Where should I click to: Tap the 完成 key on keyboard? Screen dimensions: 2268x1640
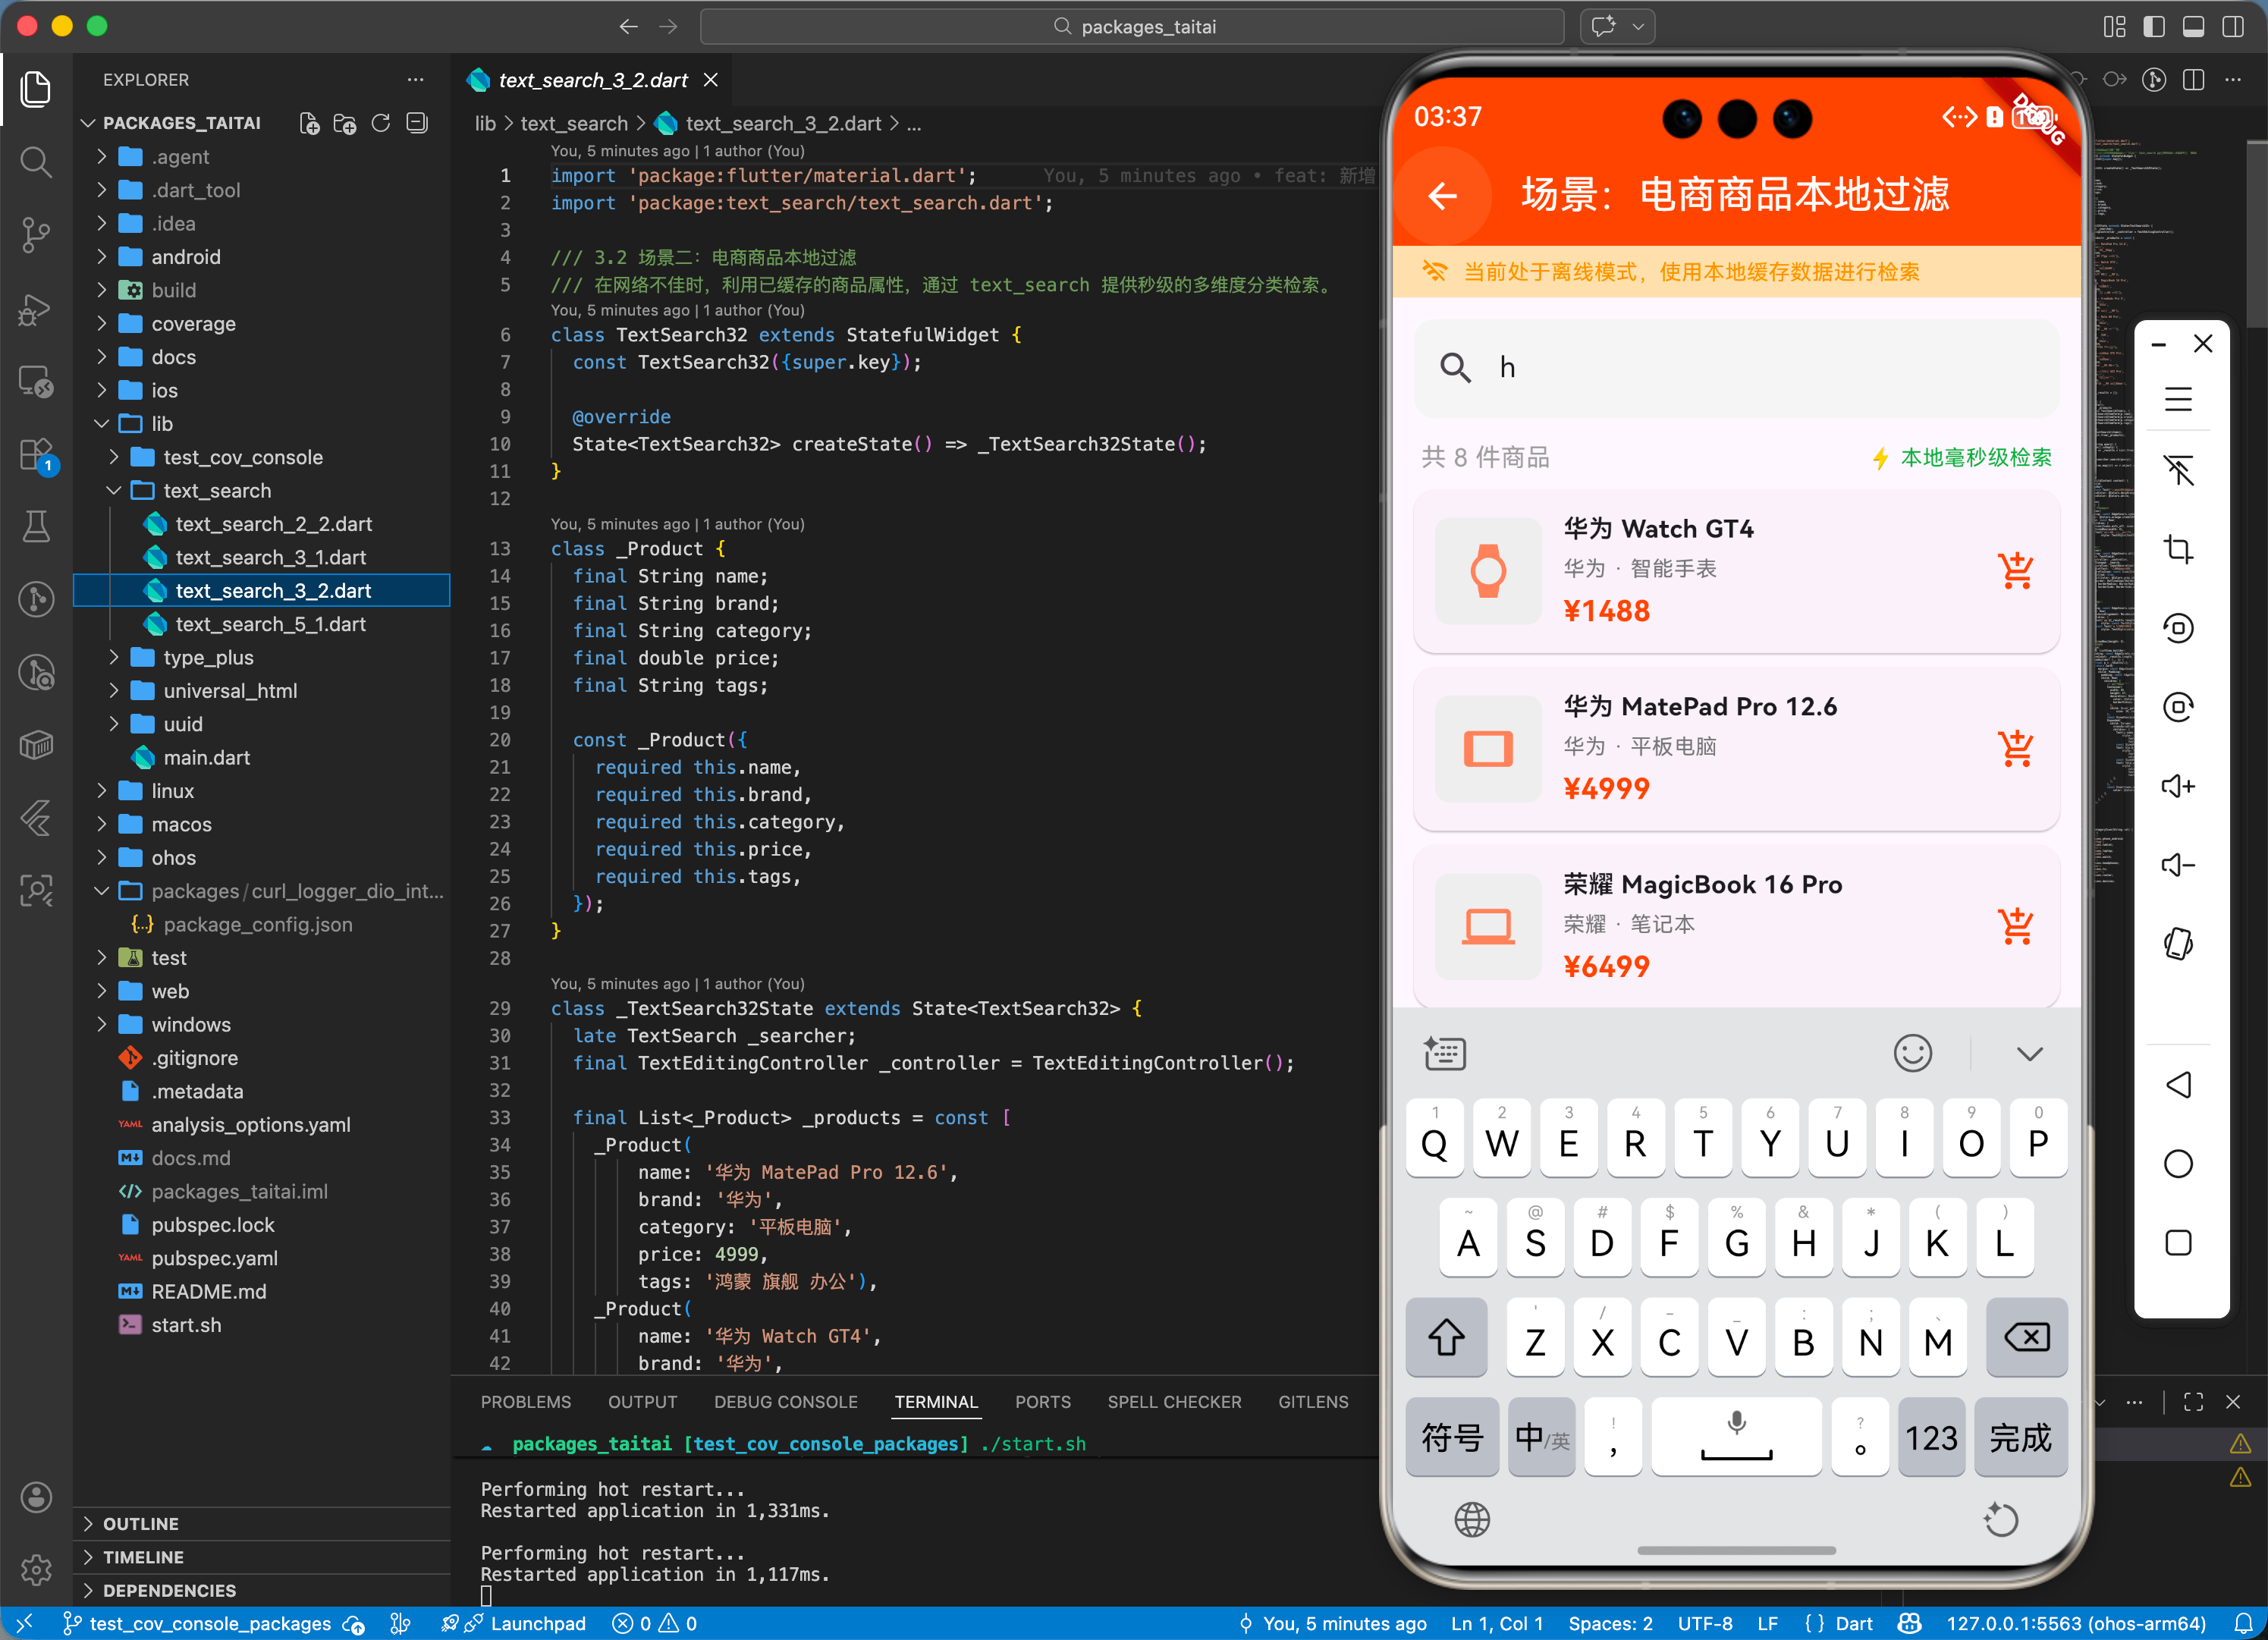click(2019, 1437)
